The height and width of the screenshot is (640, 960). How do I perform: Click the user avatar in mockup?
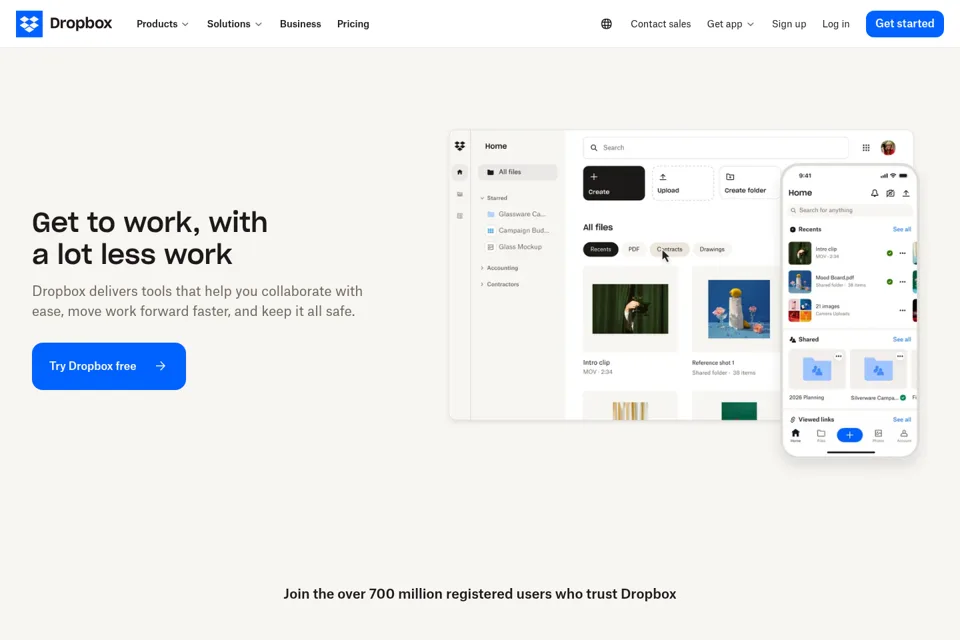pos(888,148)
